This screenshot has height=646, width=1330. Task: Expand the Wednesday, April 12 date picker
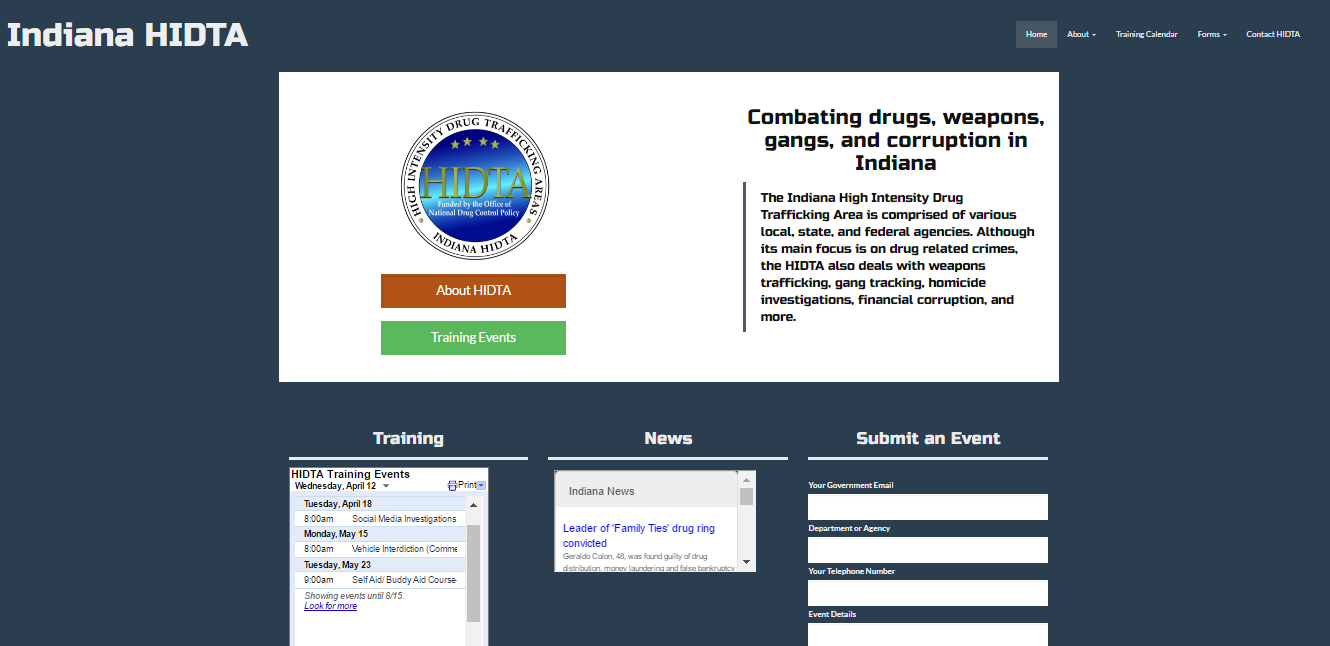click(x=386, y=486)
